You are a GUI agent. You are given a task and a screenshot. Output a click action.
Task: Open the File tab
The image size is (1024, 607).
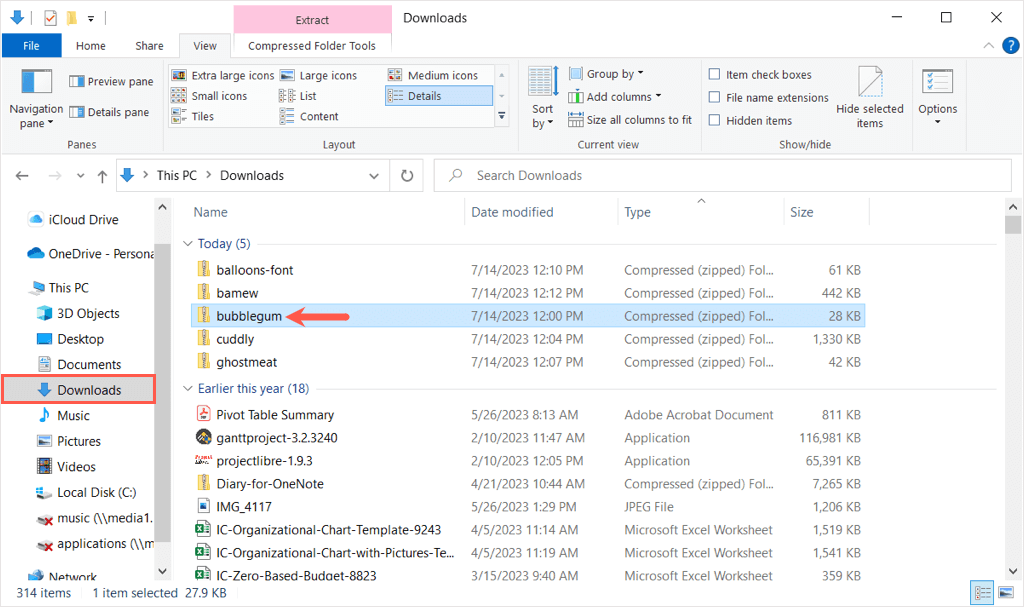coord(31,46)
